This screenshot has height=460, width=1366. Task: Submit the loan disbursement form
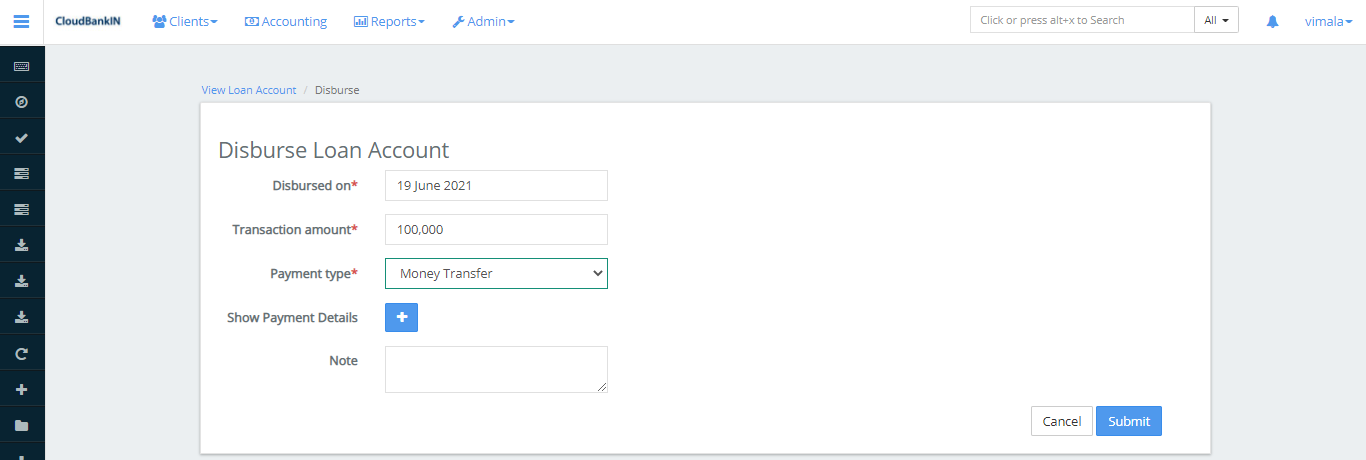click(x=1128, y=421)
